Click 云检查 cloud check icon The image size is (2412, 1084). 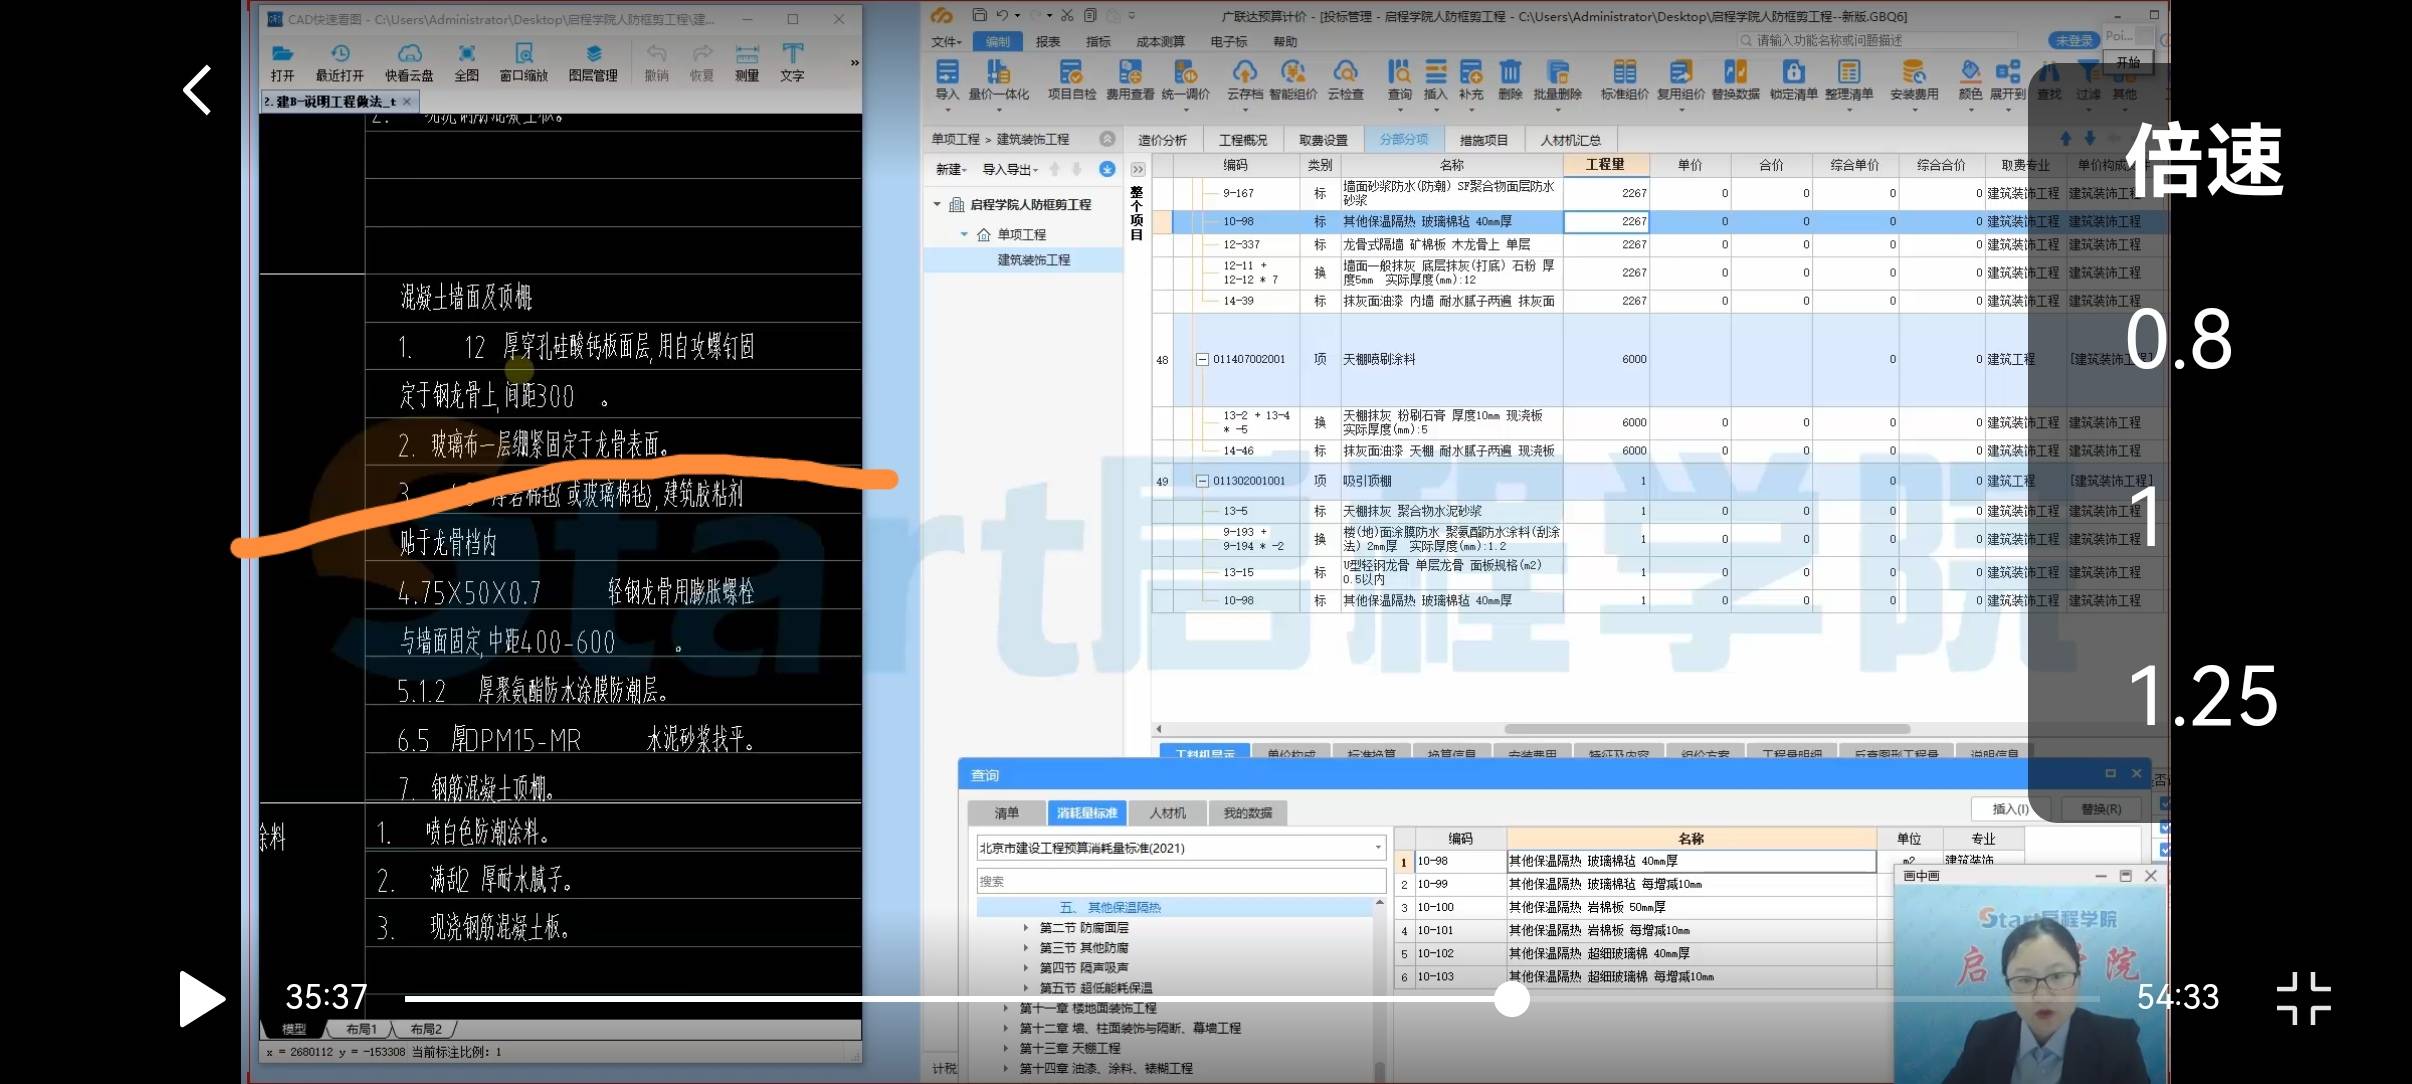(x=1345, y=80)
